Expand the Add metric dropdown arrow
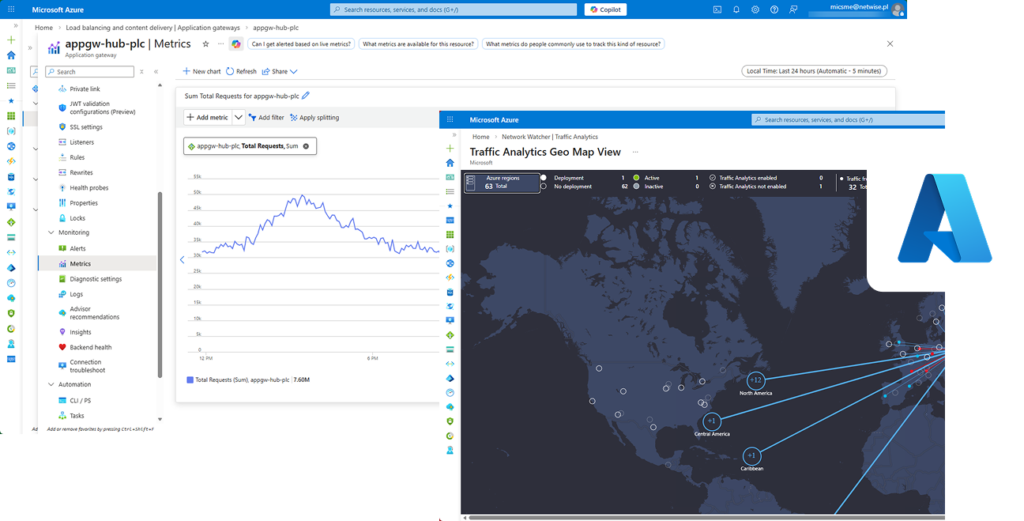 click(x=238, y=117)
